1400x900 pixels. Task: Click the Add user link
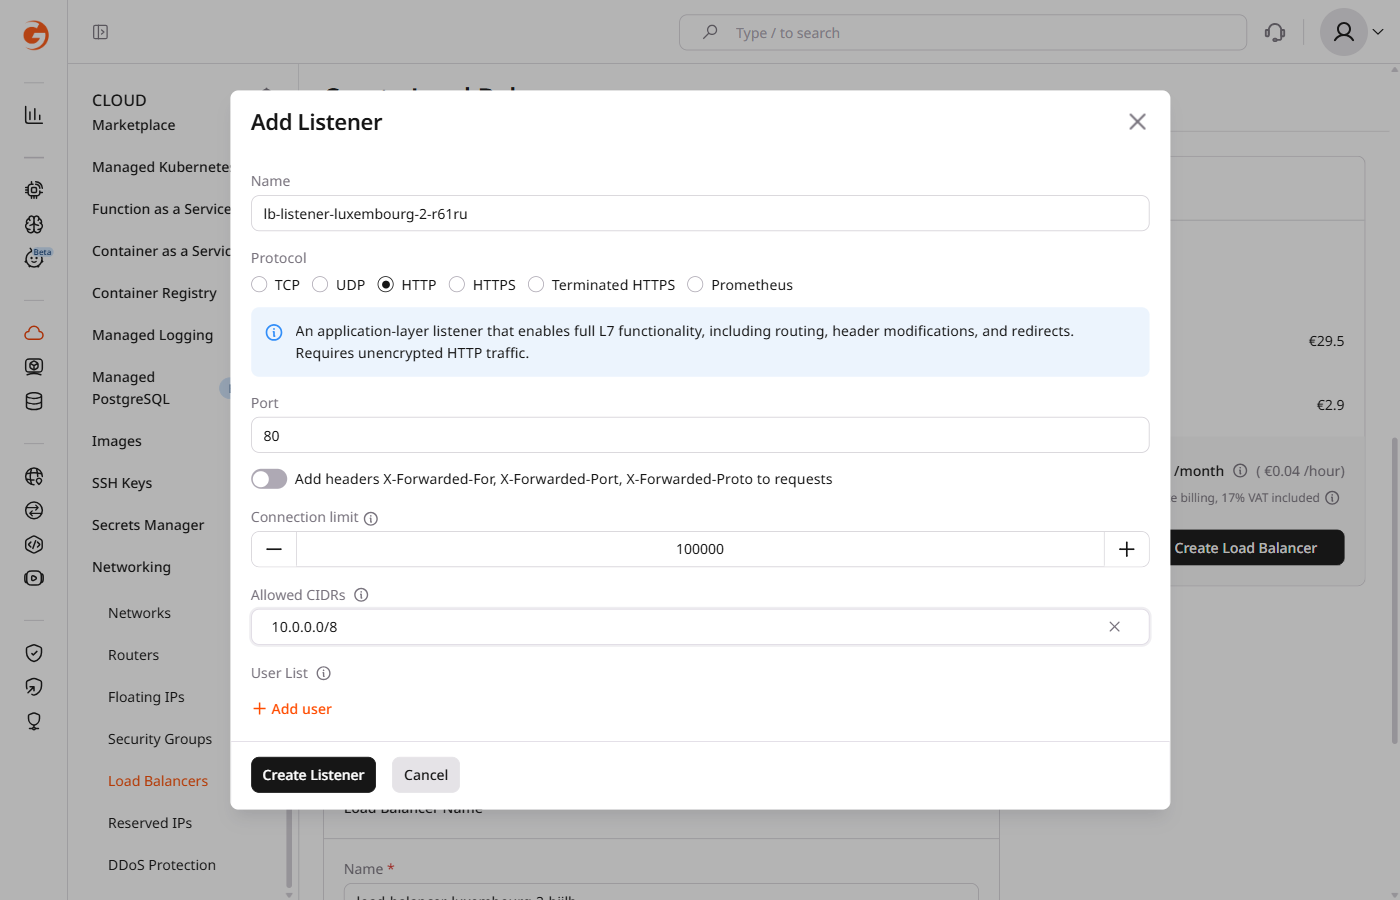[x=292, y=709]
